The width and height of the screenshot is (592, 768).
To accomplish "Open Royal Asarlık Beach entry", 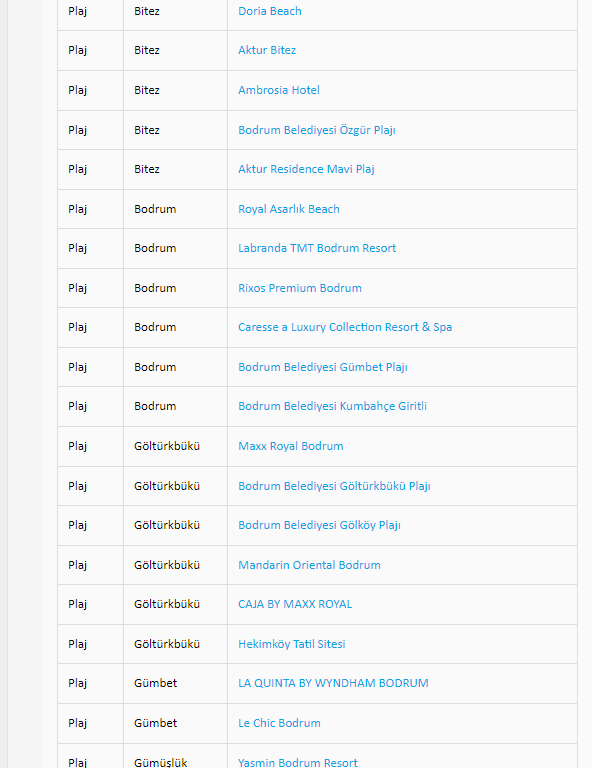I will [288, 209].
